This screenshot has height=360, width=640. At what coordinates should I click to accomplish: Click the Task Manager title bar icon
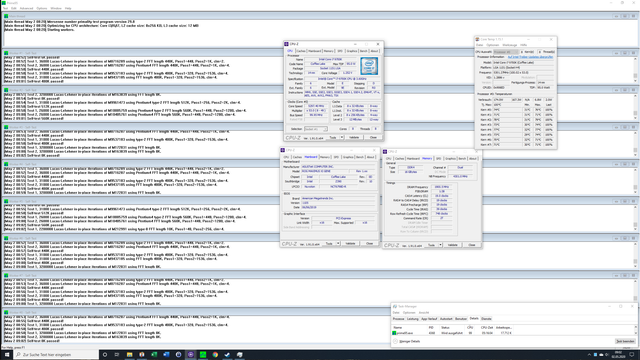coord(395,306)
